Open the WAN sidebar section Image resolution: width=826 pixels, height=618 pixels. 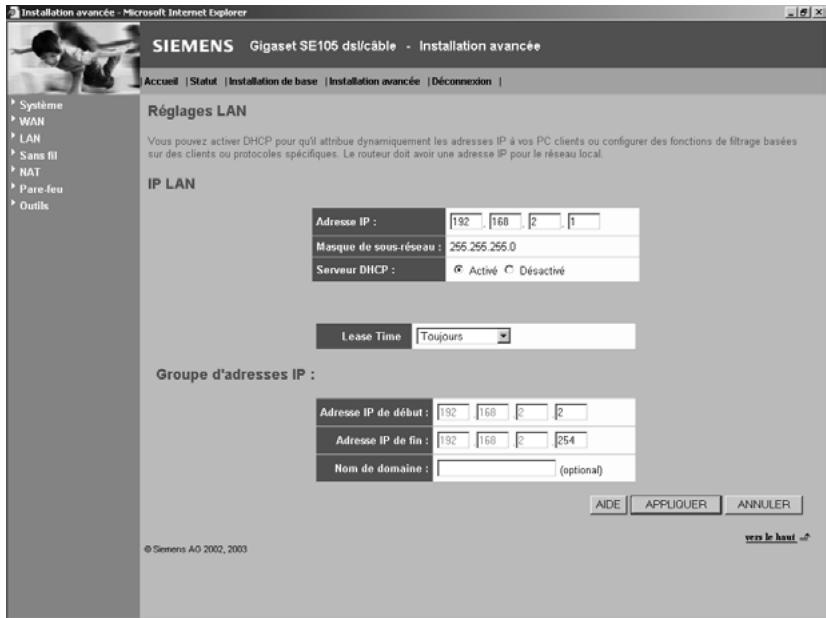(32, 122)
